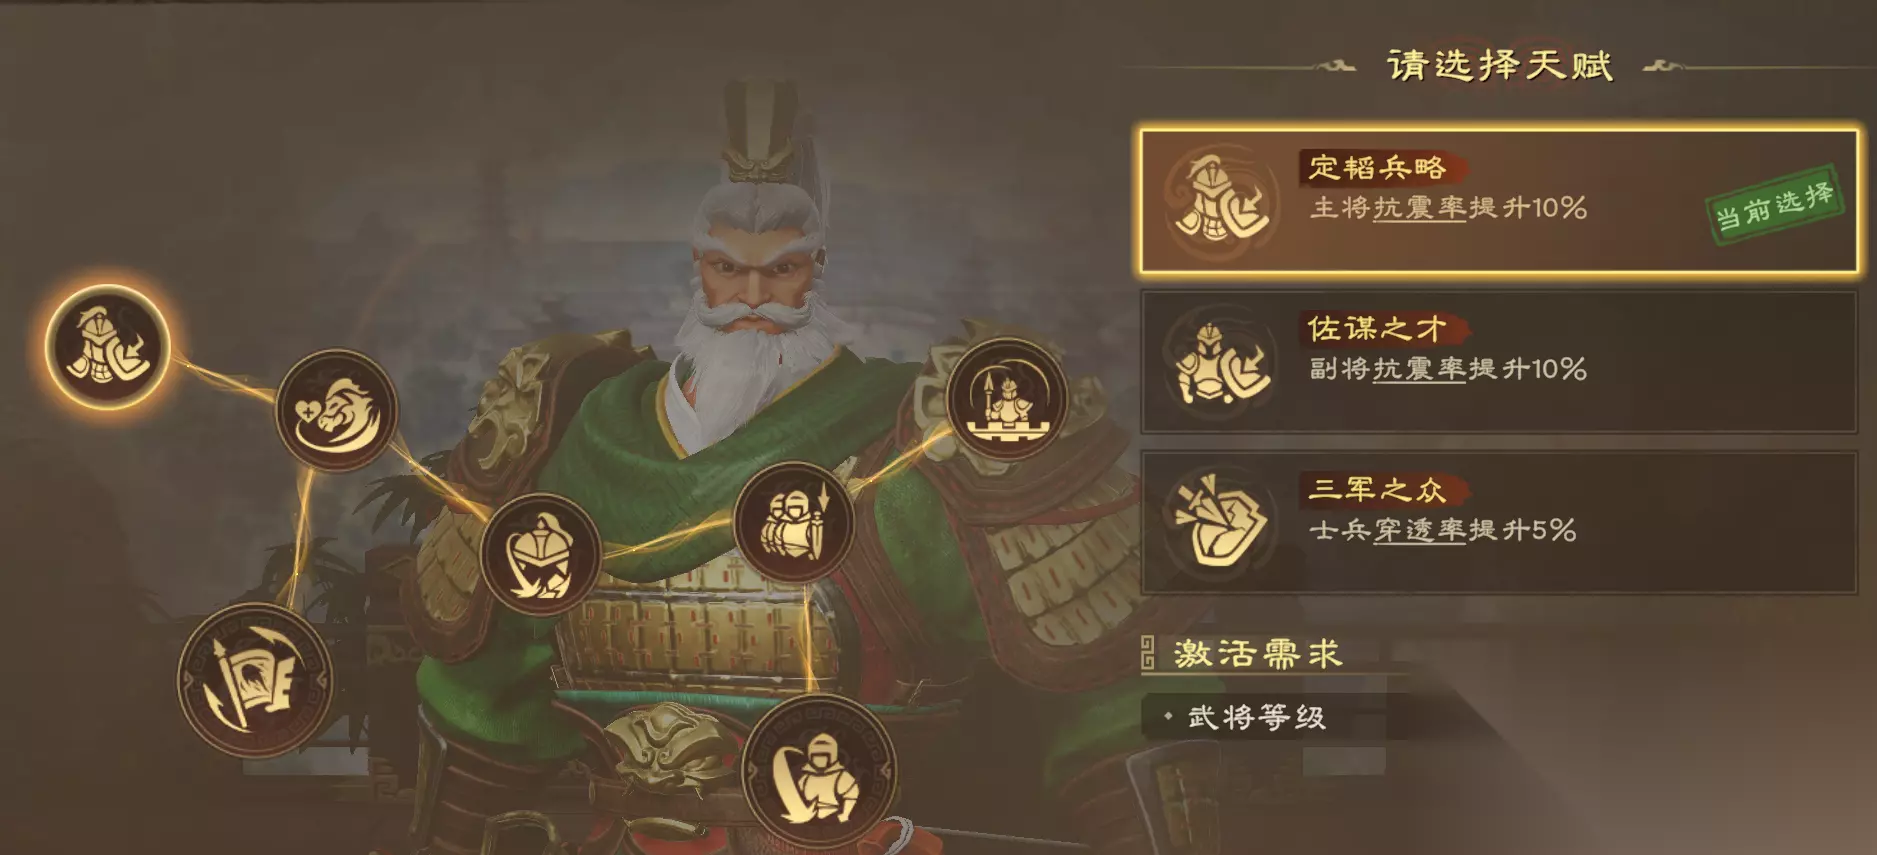Click the 武将等级 requirement entry
This screenshot has width=1877, height=855.
click(x=1256, y=717)
